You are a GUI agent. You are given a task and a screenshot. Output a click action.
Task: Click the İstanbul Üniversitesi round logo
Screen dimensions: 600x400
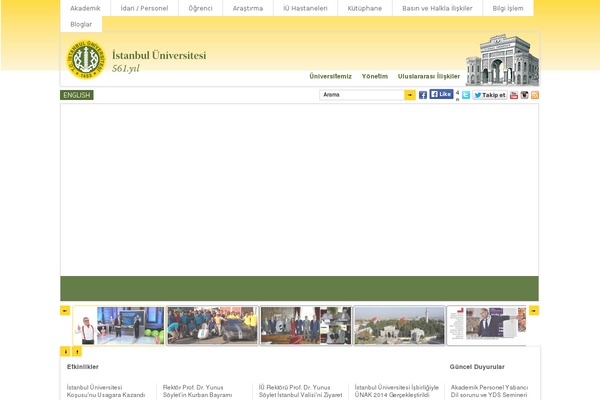point(86,60)
